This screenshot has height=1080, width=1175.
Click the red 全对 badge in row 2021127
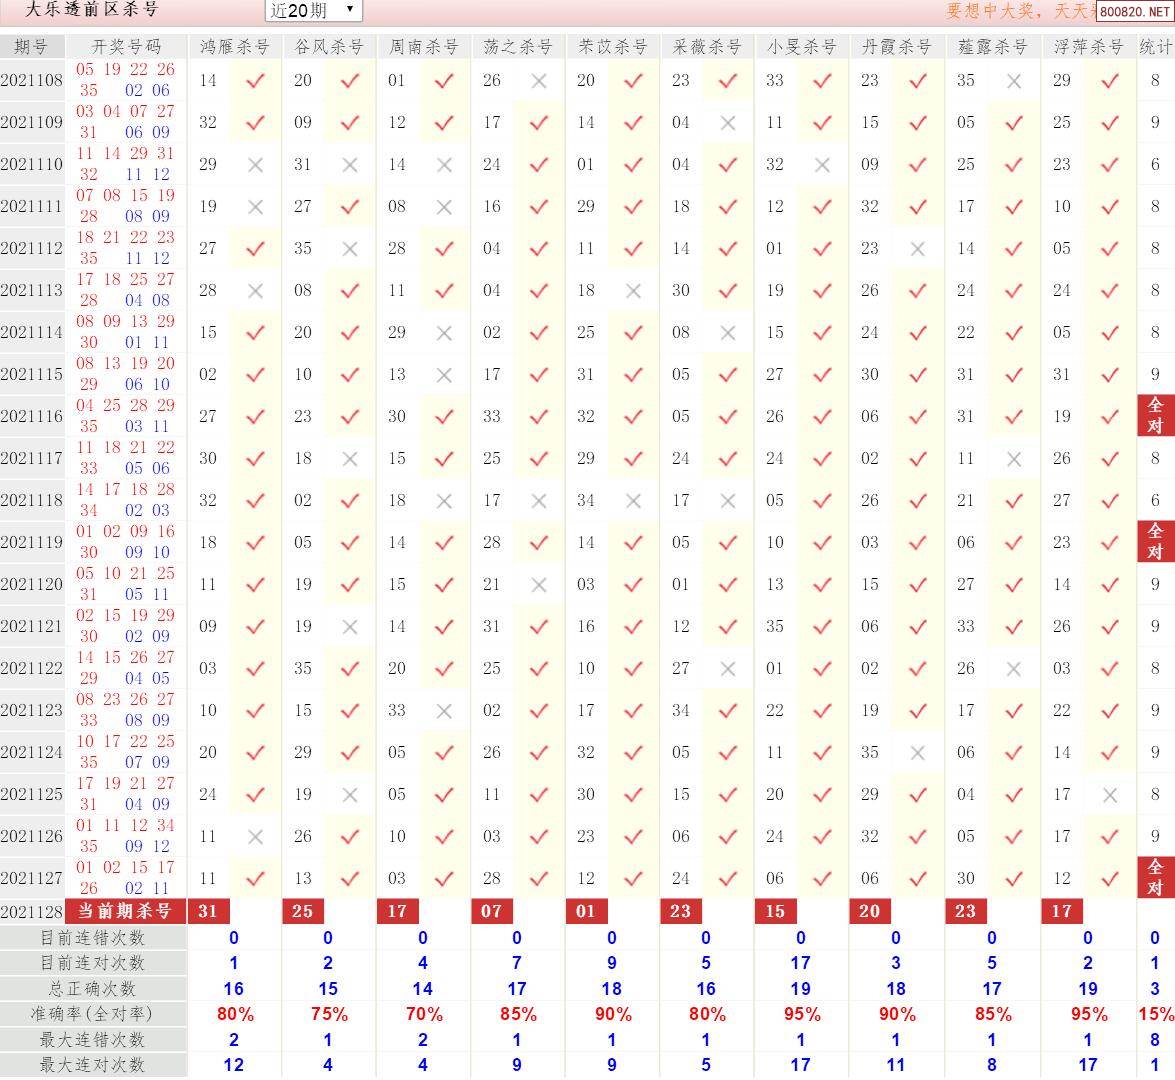point(1155,877)
